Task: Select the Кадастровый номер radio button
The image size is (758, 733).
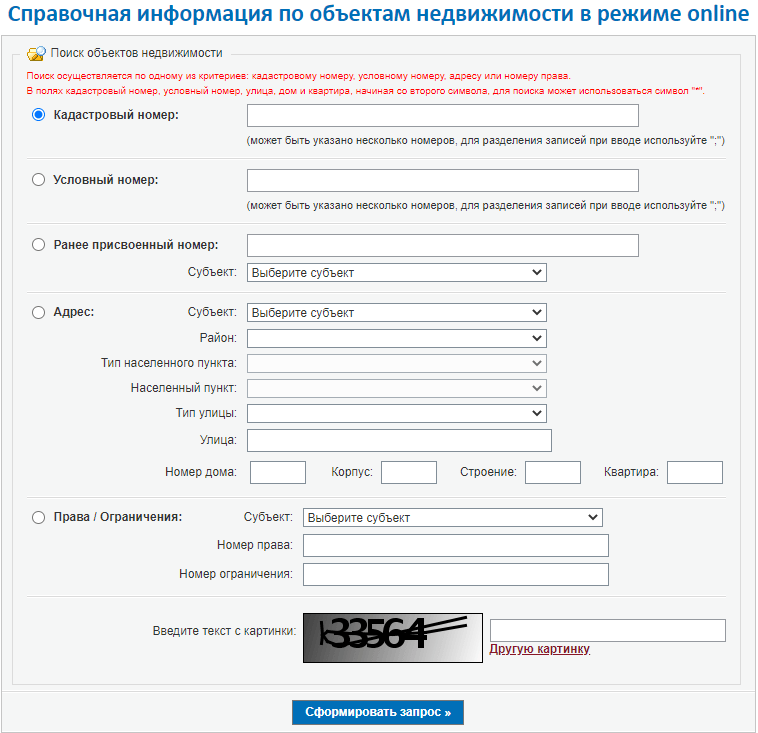Action: click(x=39, y=115)
